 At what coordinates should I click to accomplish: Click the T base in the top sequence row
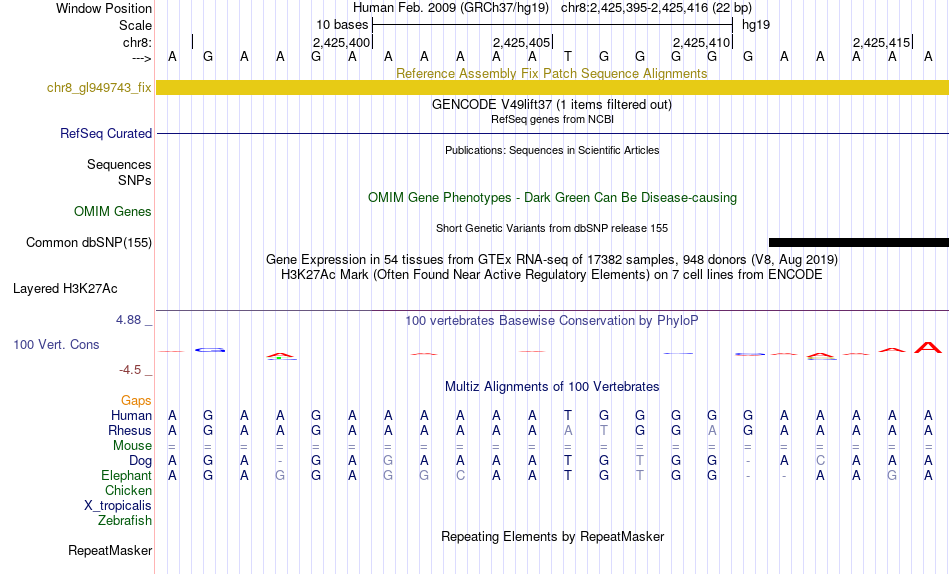[x=568, y=56]
